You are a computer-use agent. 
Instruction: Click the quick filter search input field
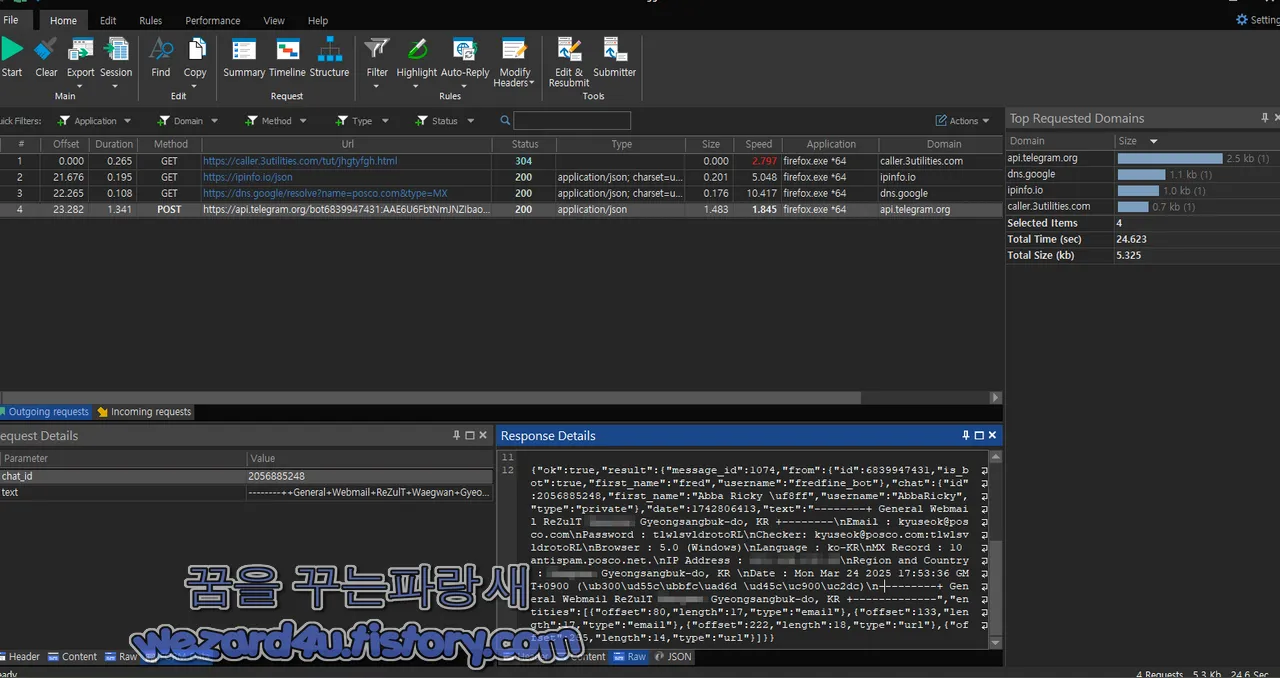point(572,121)
